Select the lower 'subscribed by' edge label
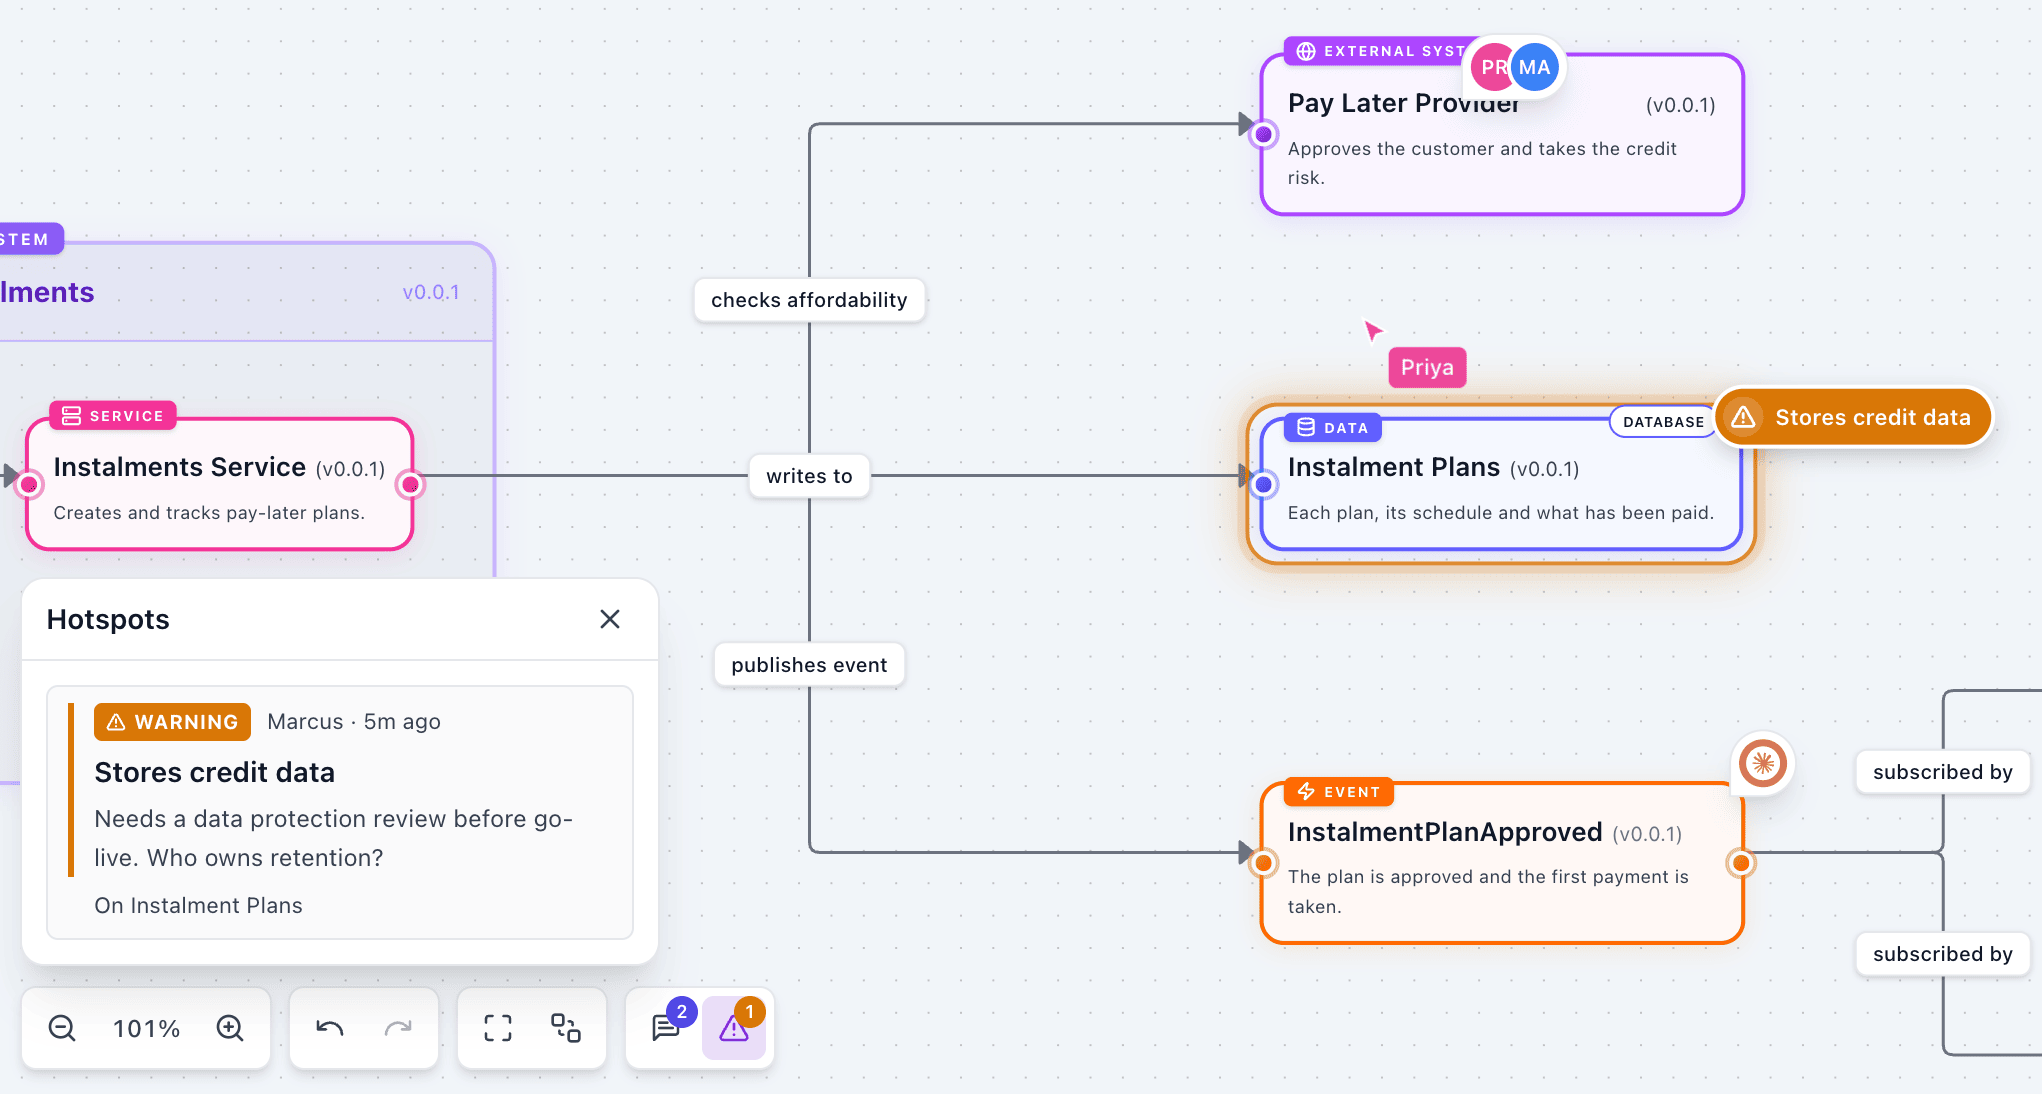 pyautogui.click(x=1942, y=954)
